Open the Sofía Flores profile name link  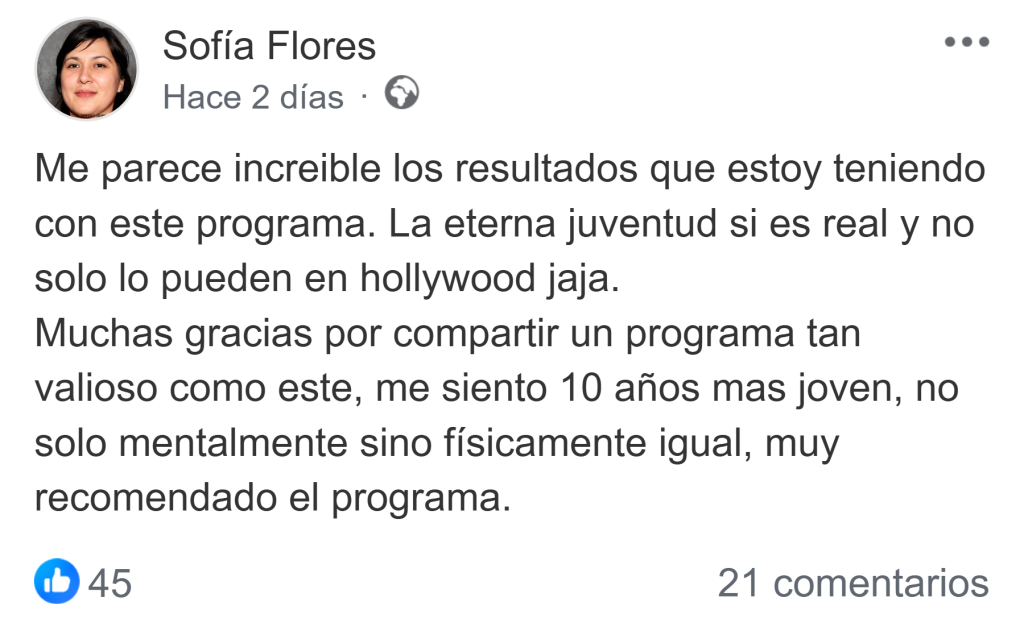(x=269, y=46)
